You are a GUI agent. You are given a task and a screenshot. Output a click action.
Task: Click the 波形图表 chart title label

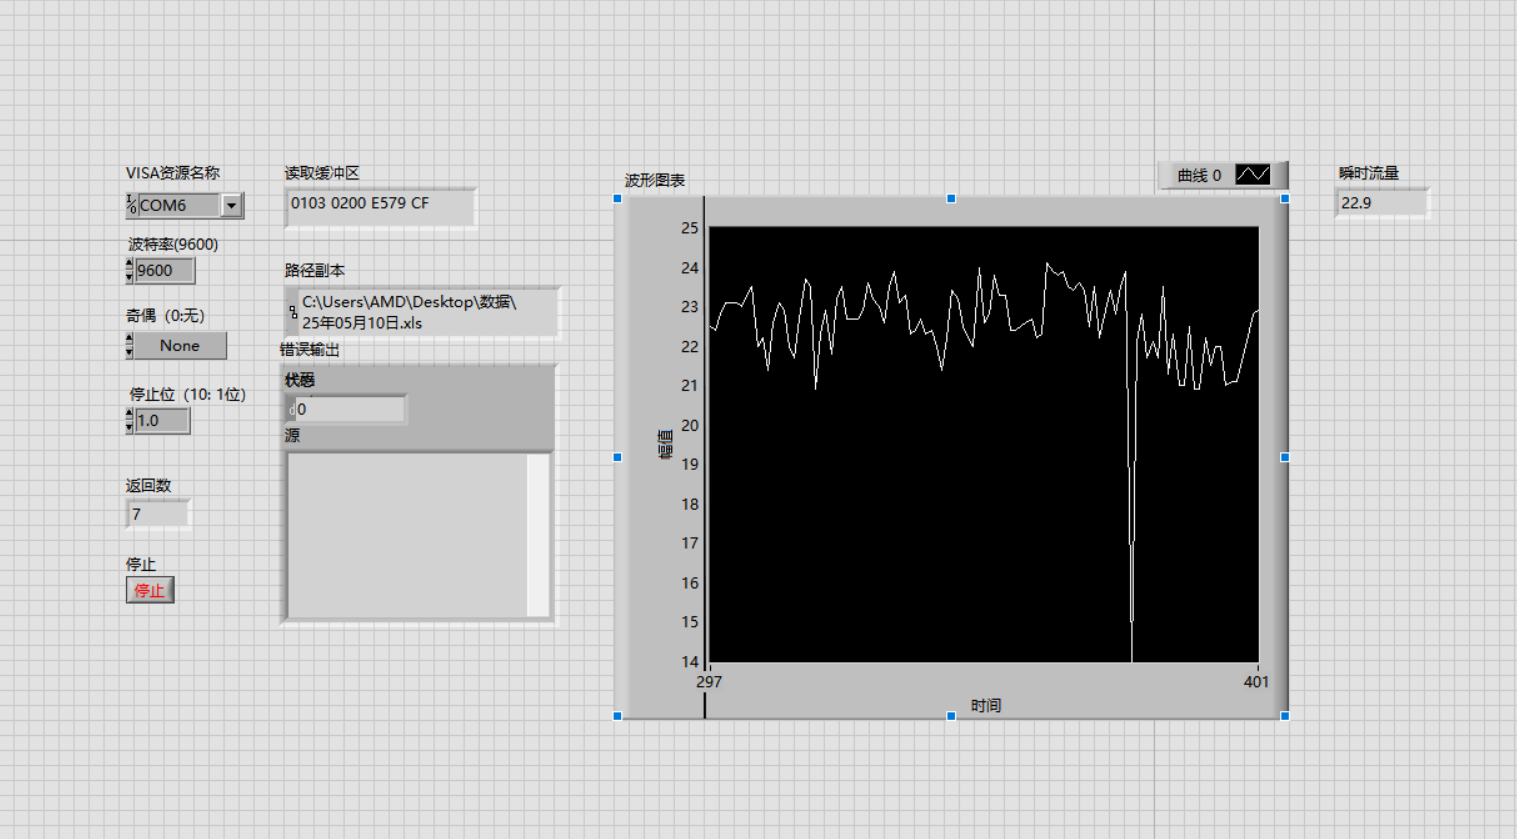[x=655, y=180]
